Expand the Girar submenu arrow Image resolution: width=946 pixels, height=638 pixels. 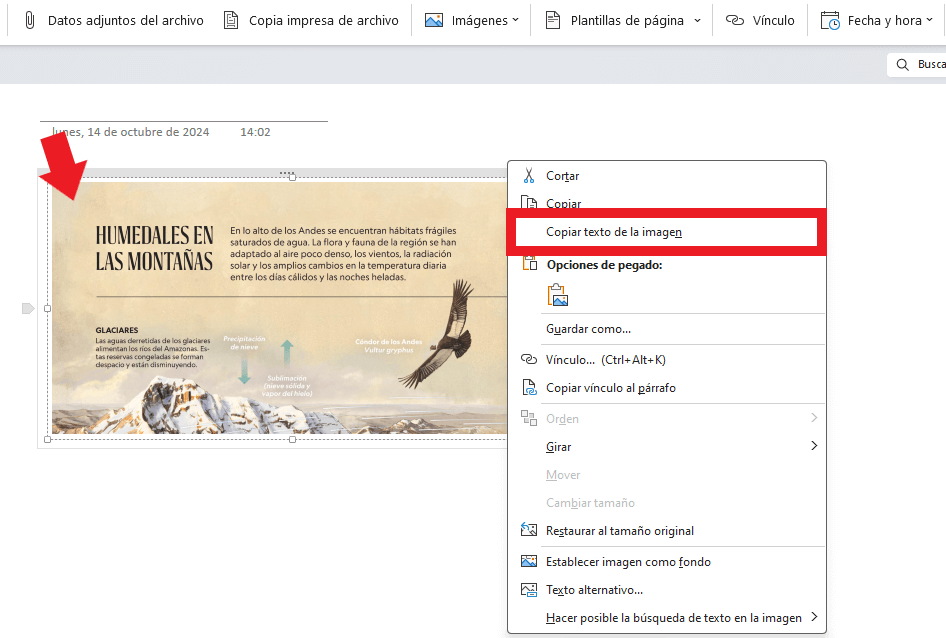814,445
